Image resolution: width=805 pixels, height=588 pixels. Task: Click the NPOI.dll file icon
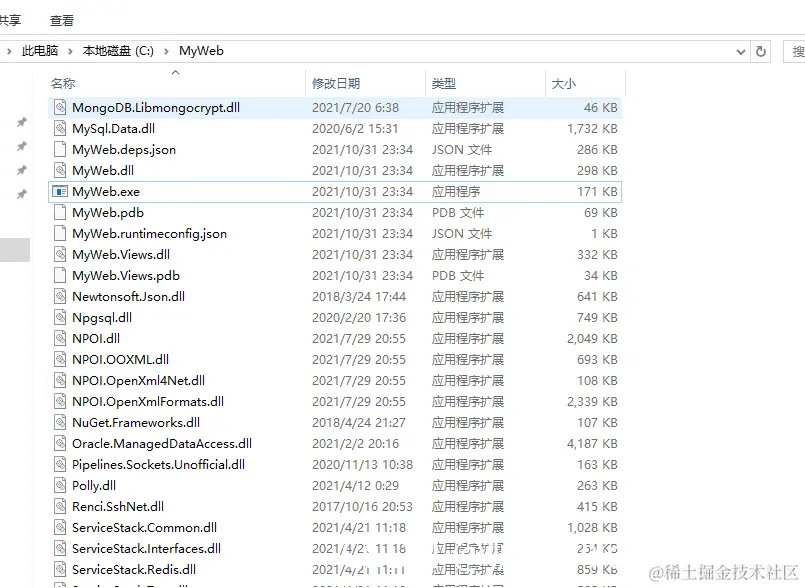60,338
